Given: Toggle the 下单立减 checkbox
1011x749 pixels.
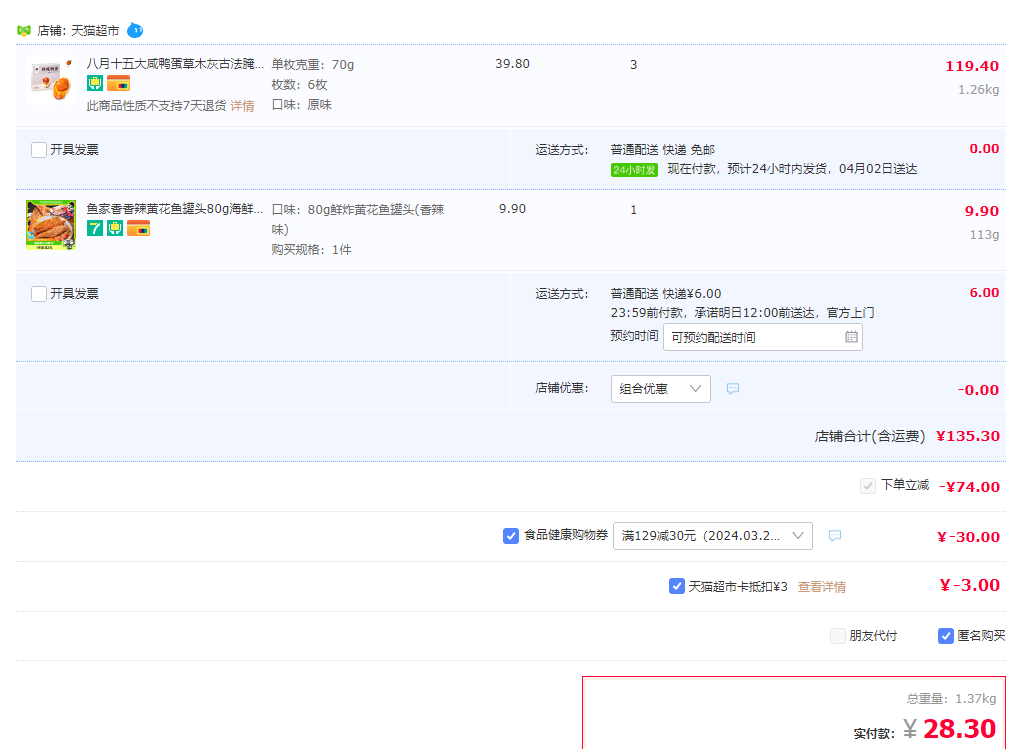Looking at the screenshot, I should pos(868,485).
